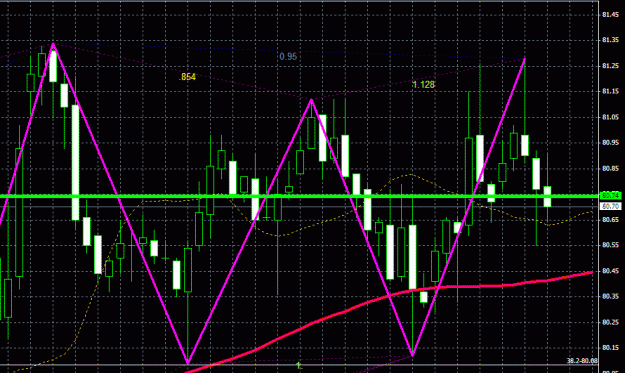
Task: Click the green 80.74 price tag
Action: (610, 196)
